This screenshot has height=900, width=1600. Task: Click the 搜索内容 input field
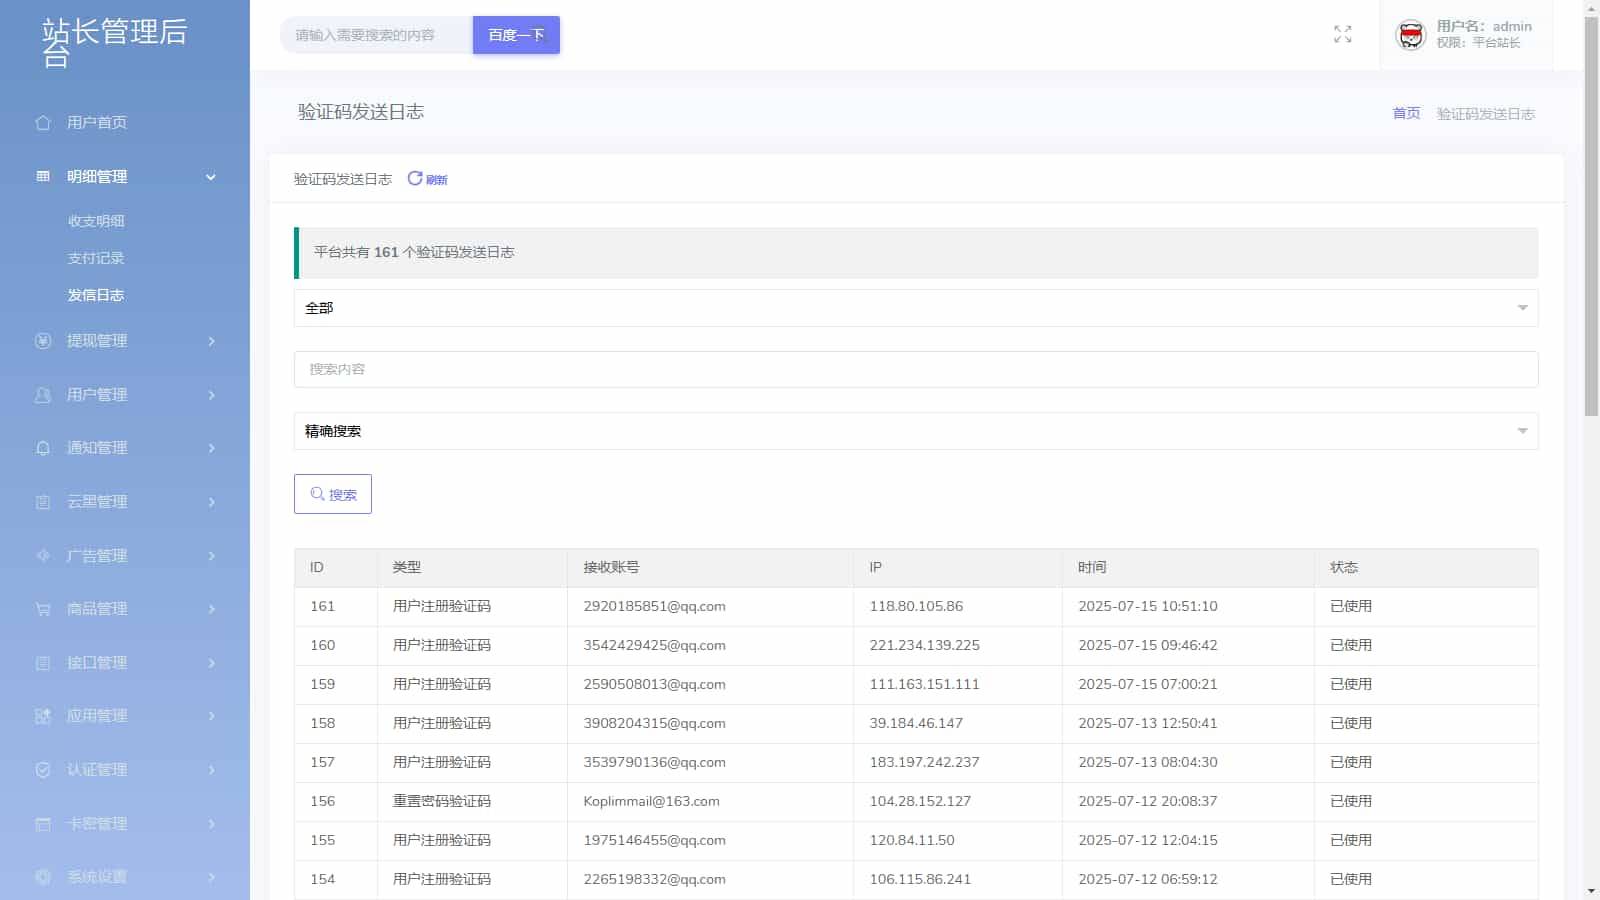[x=915, y=369]
